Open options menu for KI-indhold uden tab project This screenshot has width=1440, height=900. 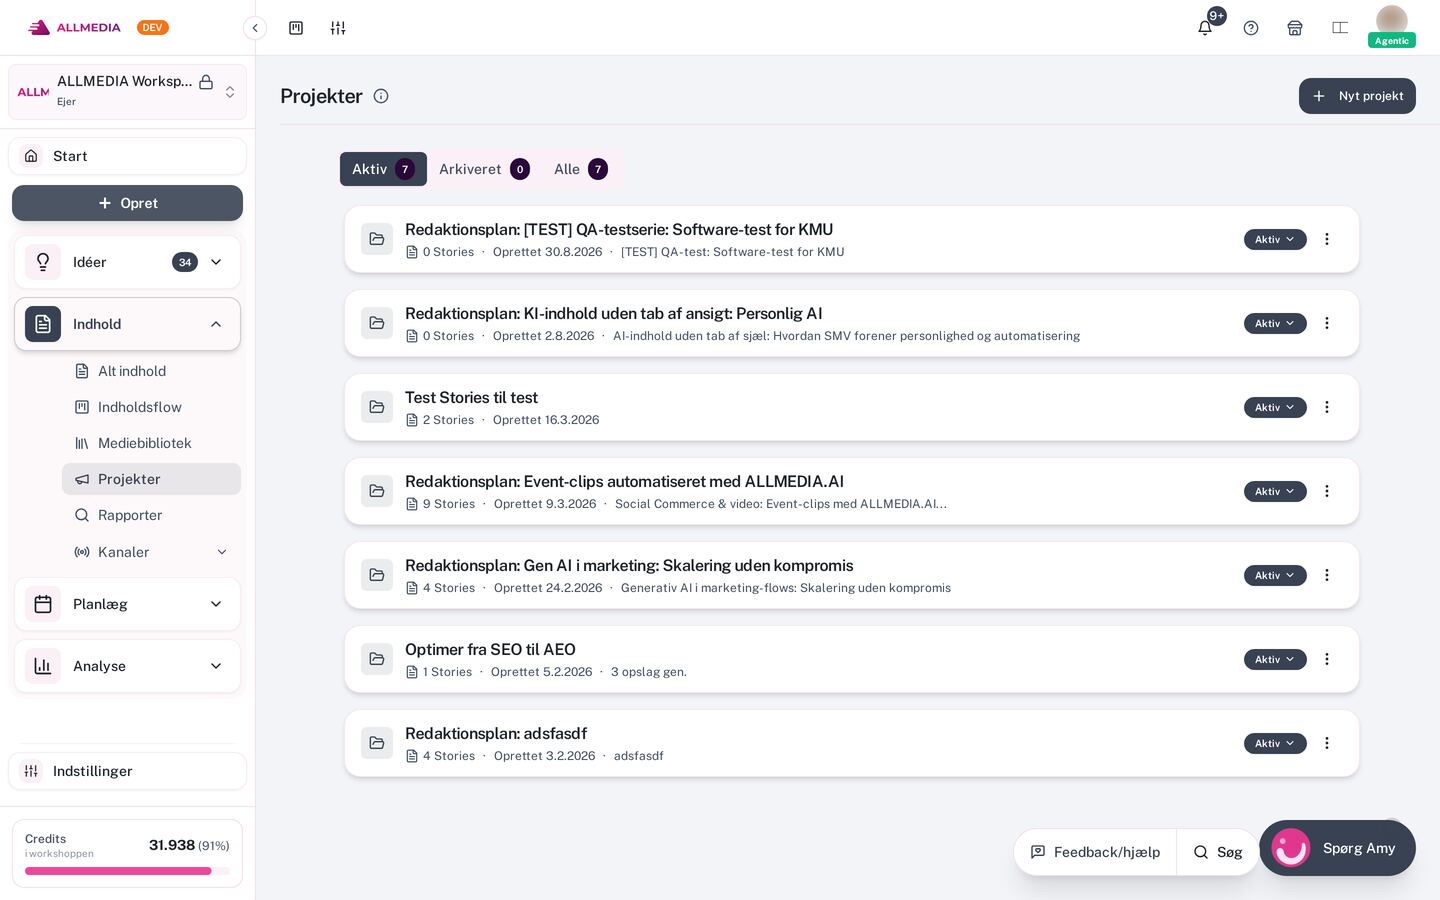coord(1327,323)
